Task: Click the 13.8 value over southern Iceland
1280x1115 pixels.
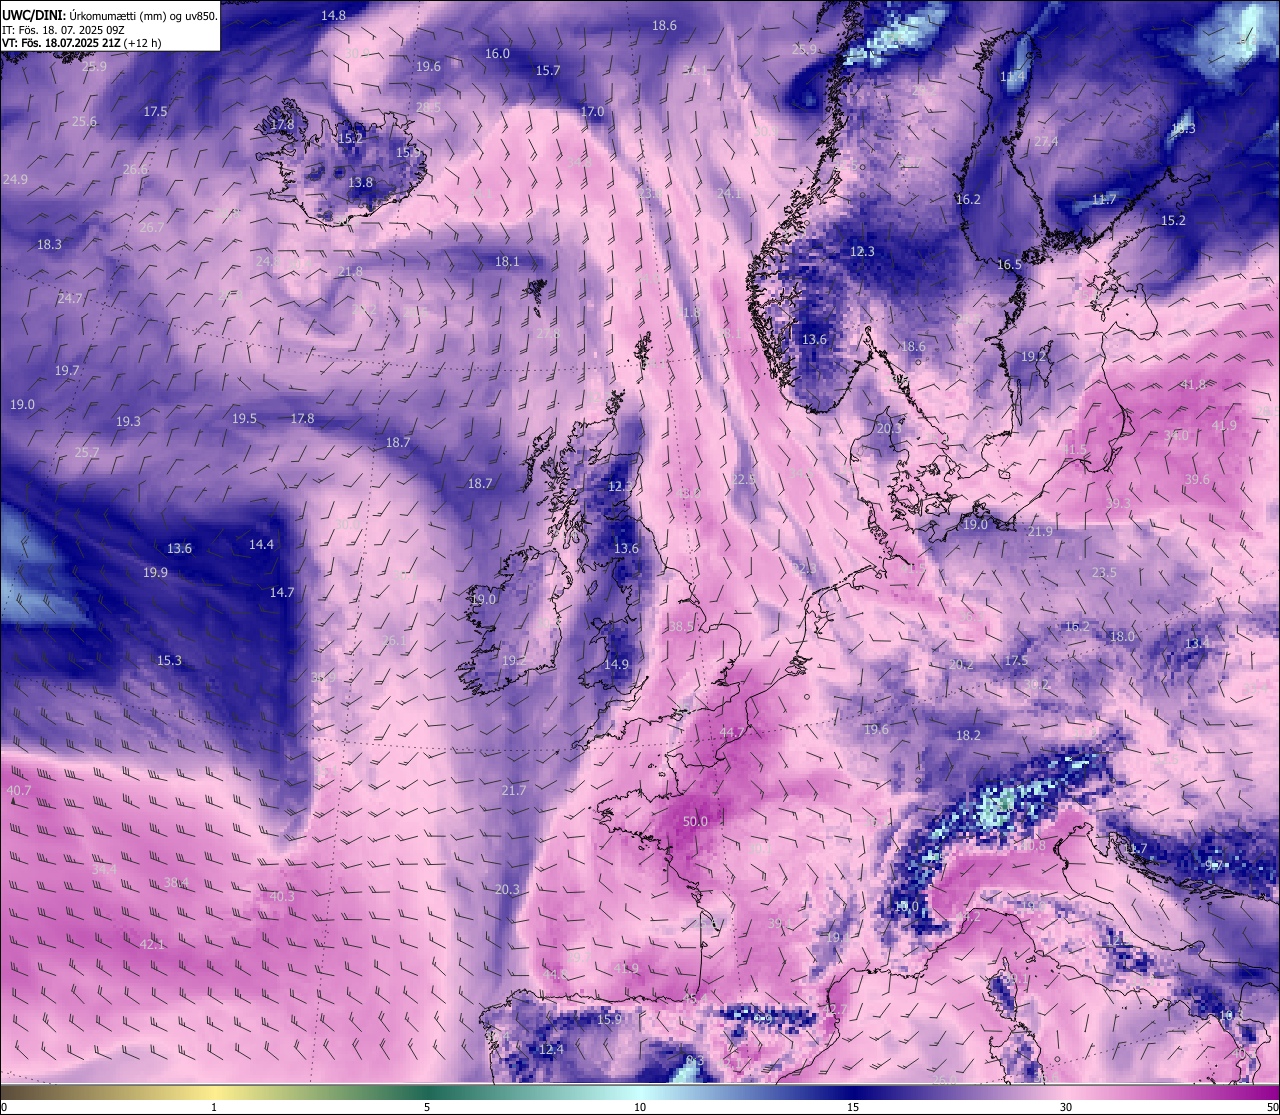Action: [361, 183]
